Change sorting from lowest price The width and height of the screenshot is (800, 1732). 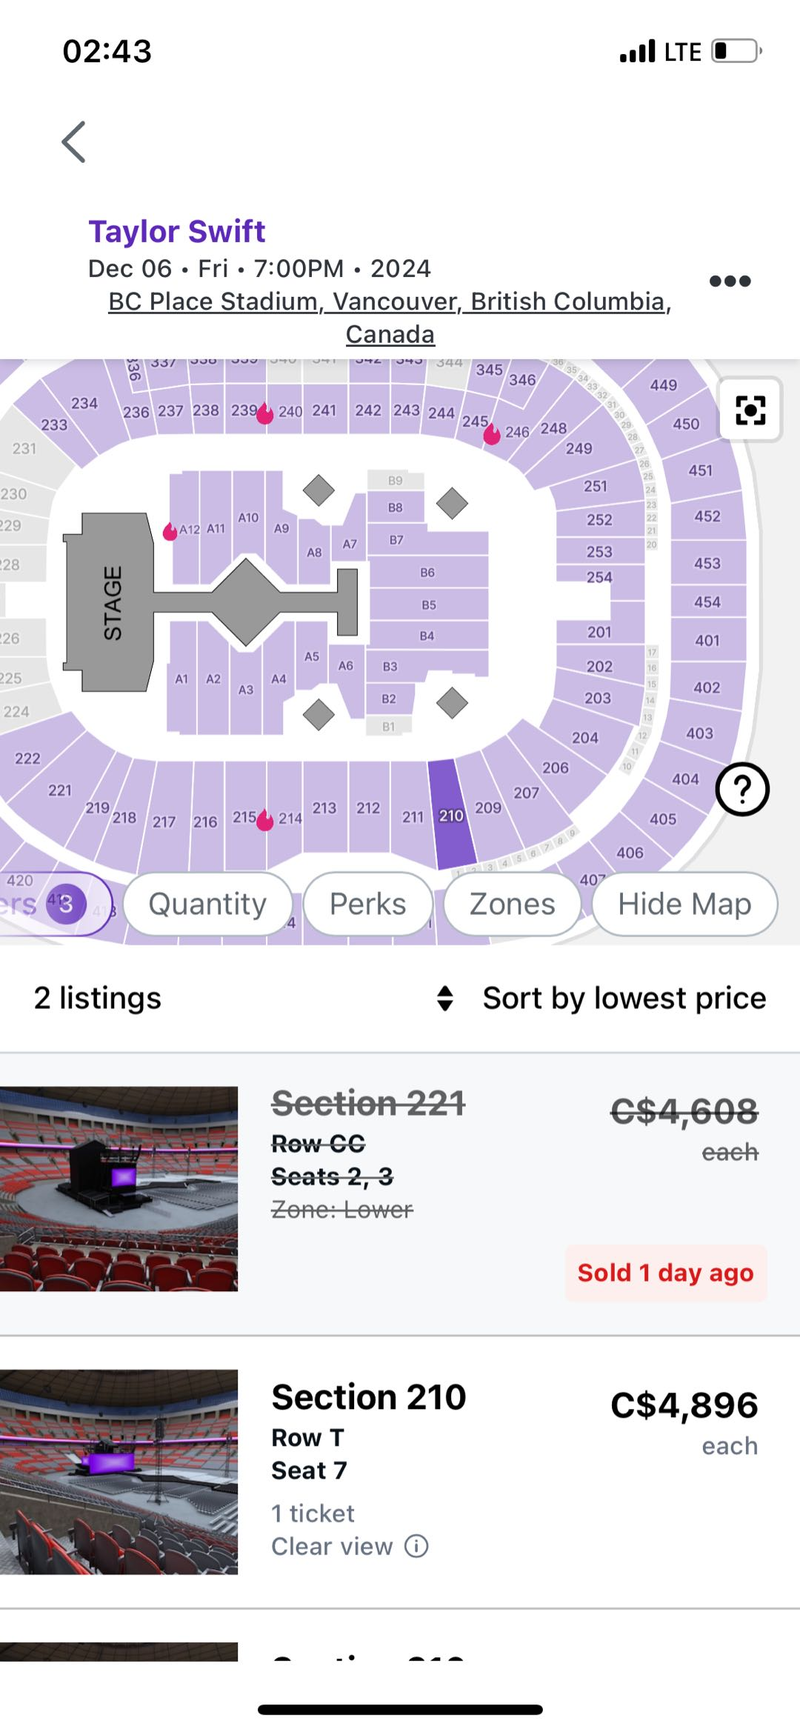click(x=601, y=998)
